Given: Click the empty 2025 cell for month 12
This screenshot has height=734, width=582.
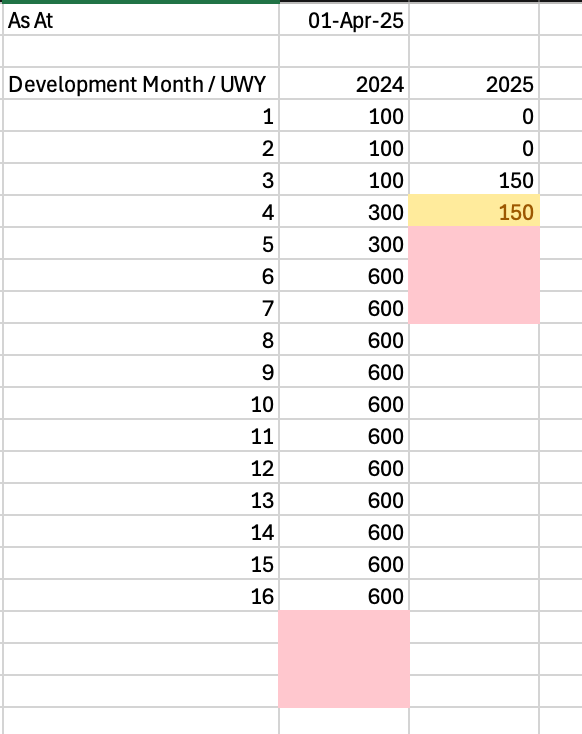Looking at the screenshot, I should click(x=474, y=468).
